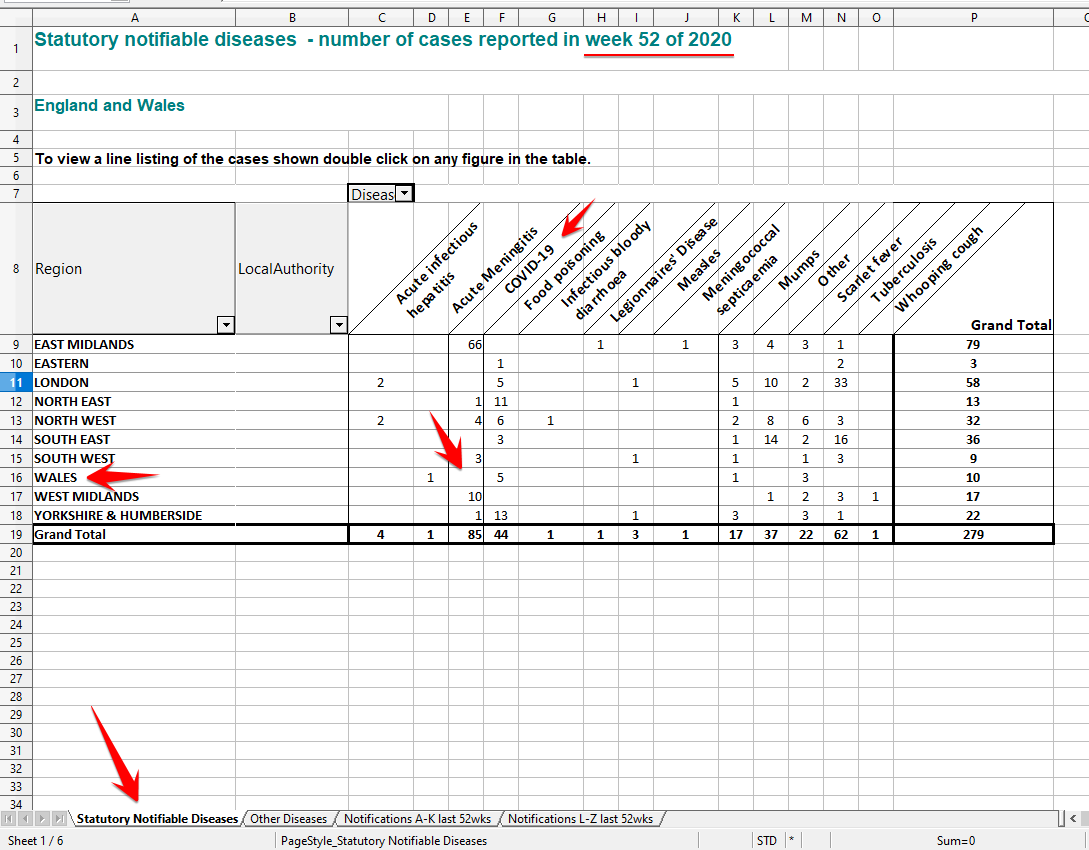Viewport: 1089px width, 850px height.
Task: Open the LocalAuthority filter dropdown
Action: tap(338, 324)
